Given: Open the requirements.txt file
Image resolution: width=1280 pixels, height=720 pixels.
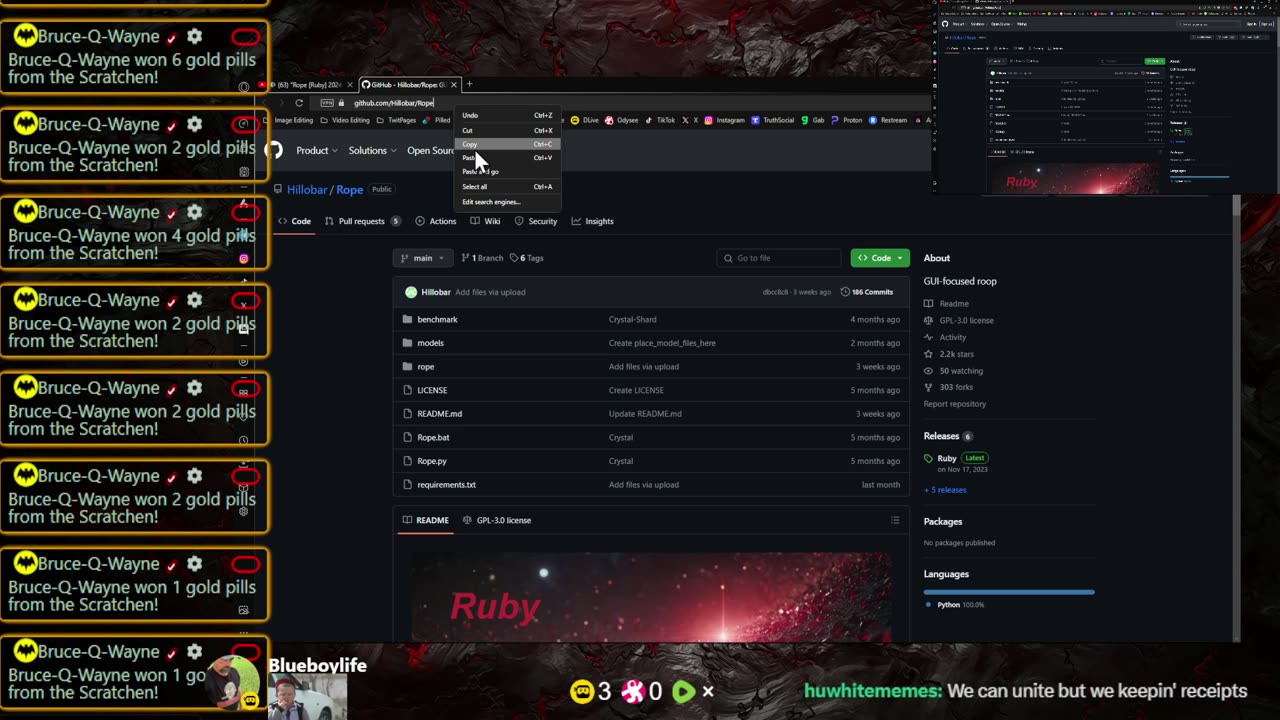Looking at the screenshot, I should click(x=446, y=485).
